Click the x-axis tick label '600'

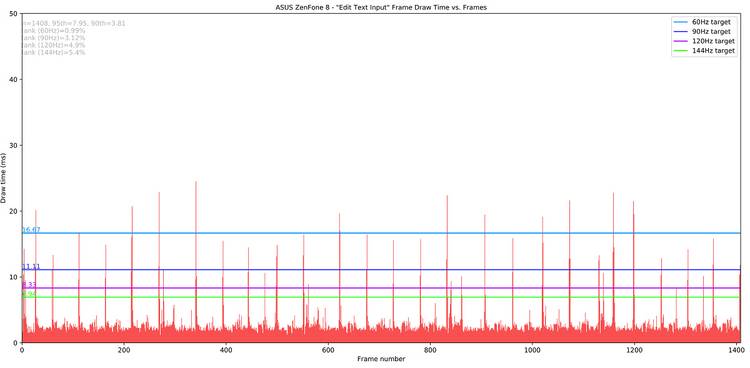(x=328, y=350)
